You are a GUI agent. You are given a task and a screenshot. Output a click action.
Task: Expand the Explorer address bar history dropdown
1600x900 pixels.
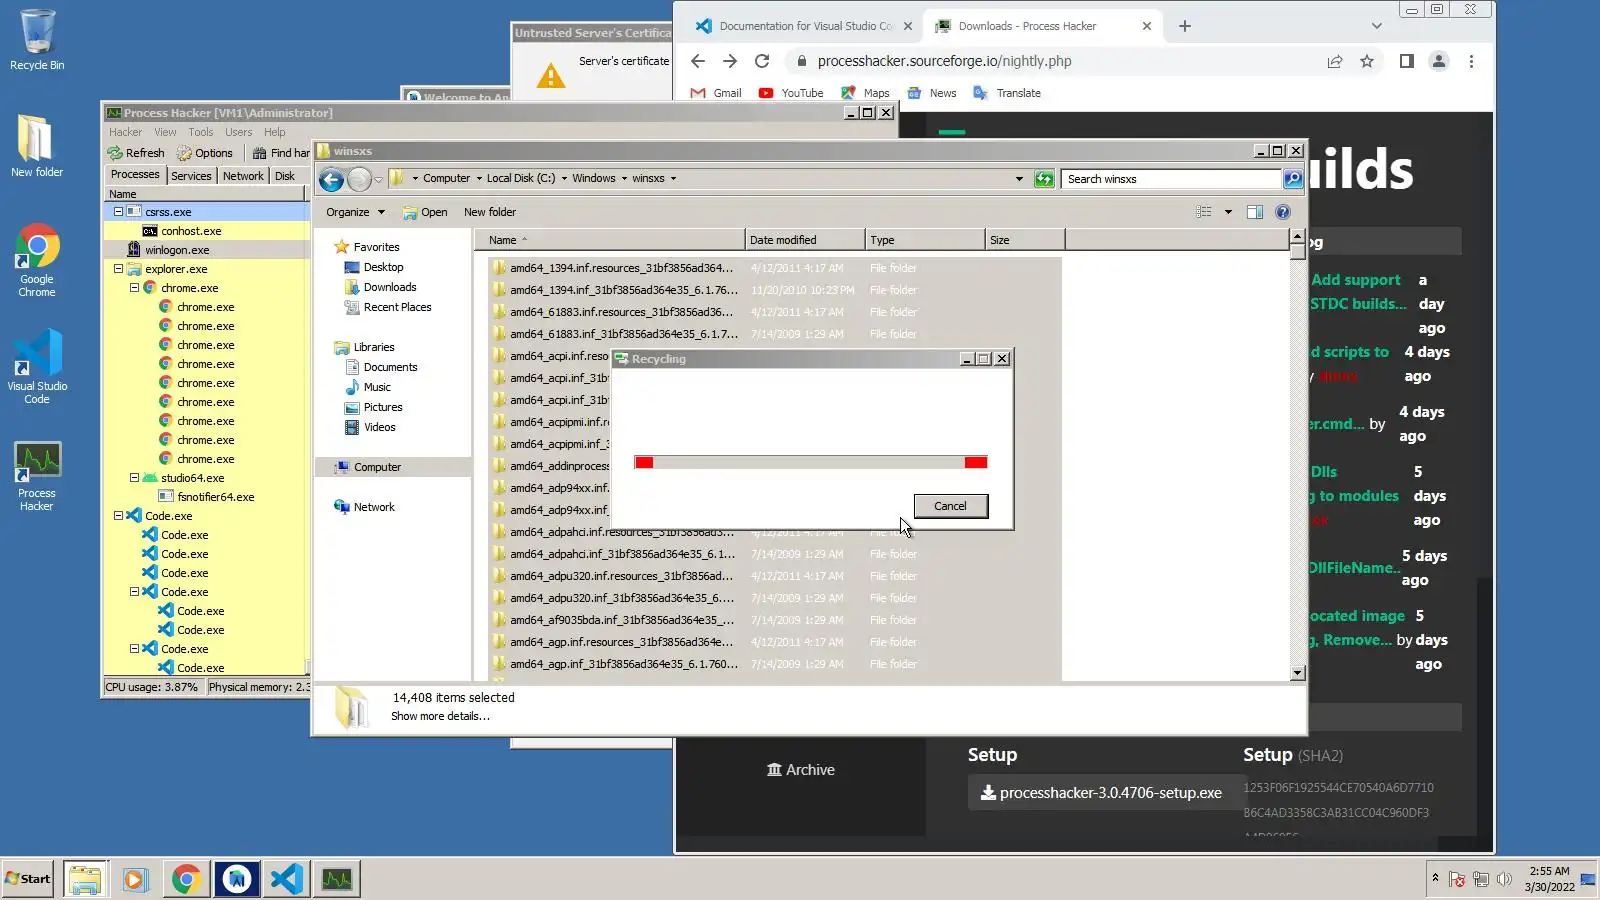(x=1019, y=179)
